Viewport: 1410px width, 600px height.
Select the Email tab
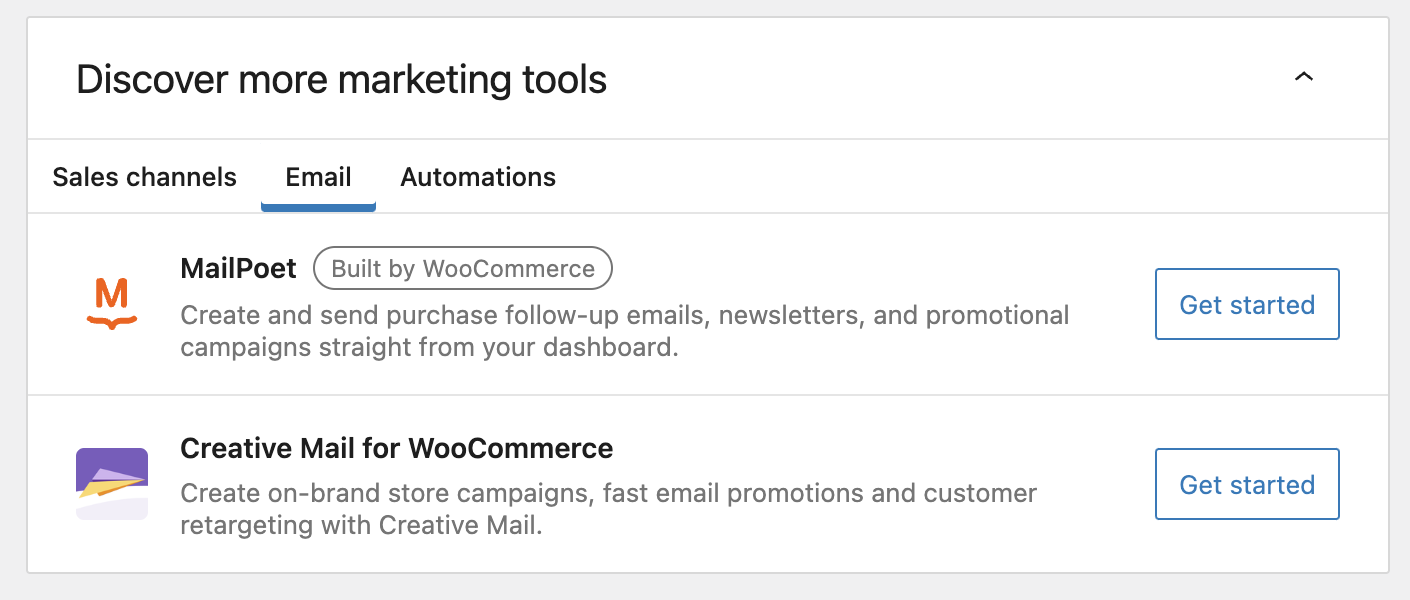[318, 177]
